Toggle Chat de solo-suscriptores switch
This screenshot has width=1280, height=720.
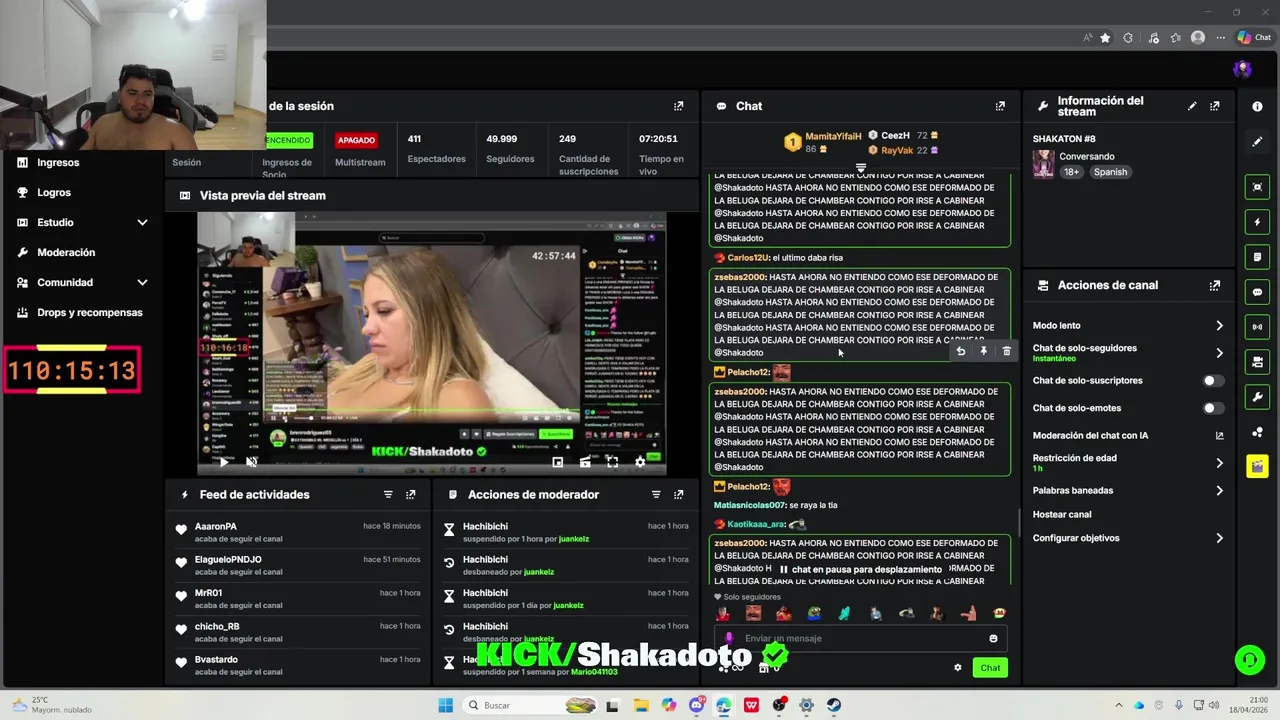[1213, 381]
